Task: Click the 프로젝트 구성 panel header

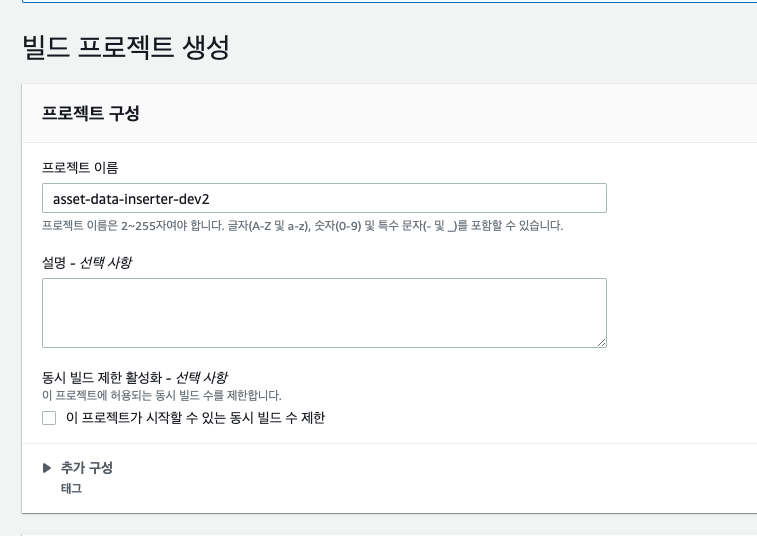Action: 90,113
